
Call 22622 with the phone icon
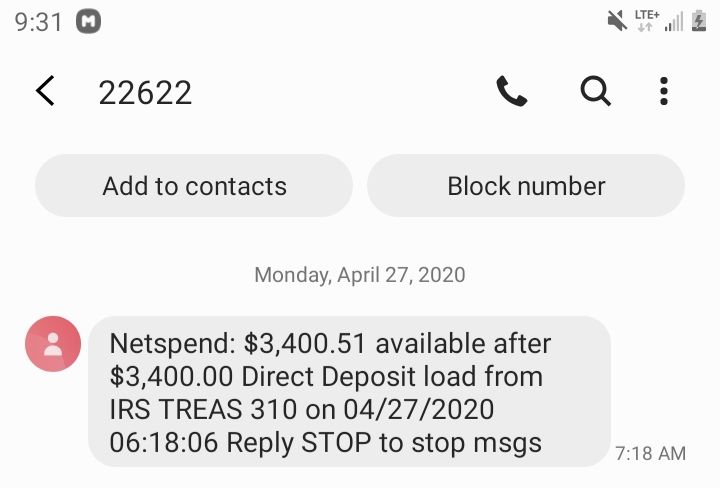click(512, 91)
